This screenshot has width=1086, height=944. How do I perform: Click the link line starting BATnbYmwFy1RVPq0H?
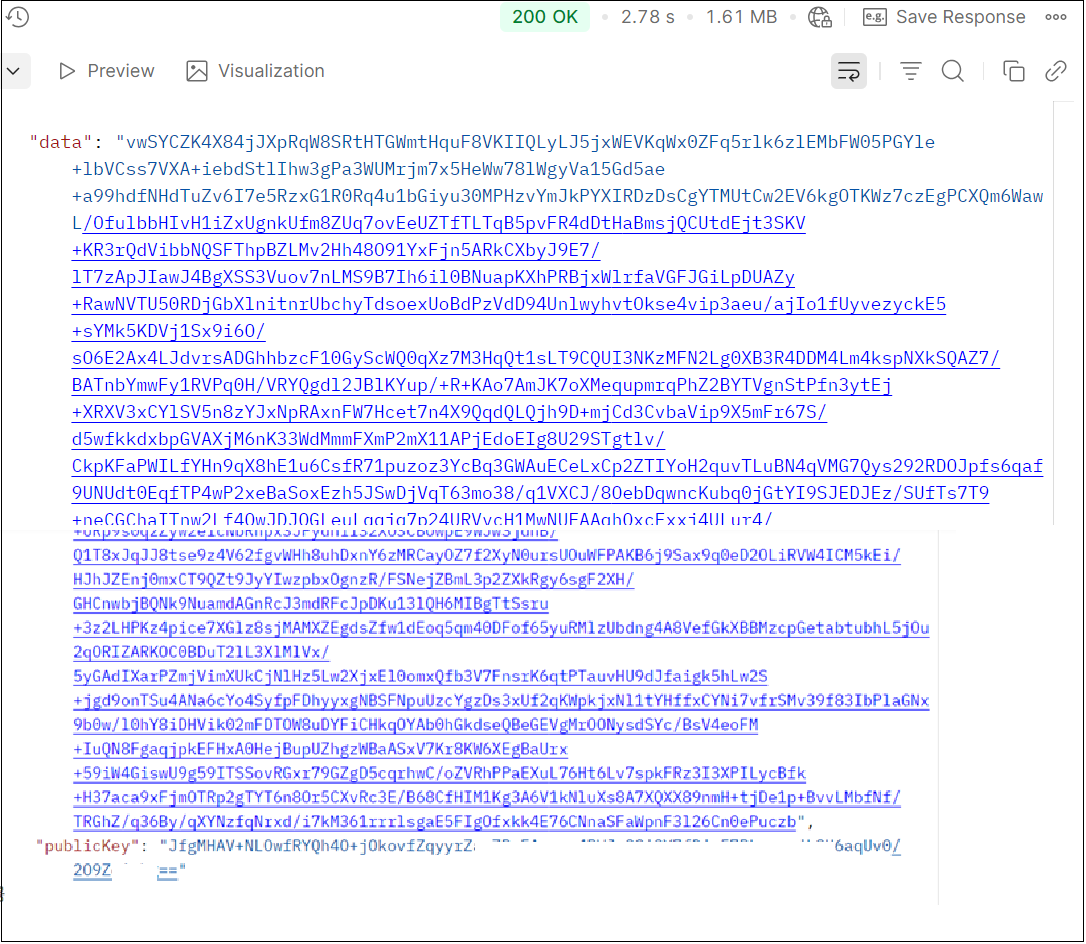[482, 385]
